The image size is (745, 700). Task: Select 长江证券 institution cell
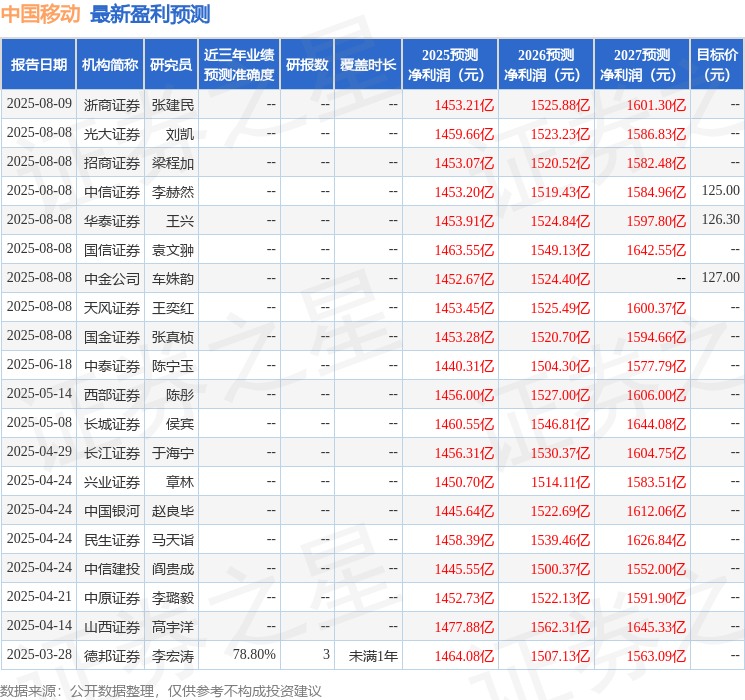coord(112,453)
